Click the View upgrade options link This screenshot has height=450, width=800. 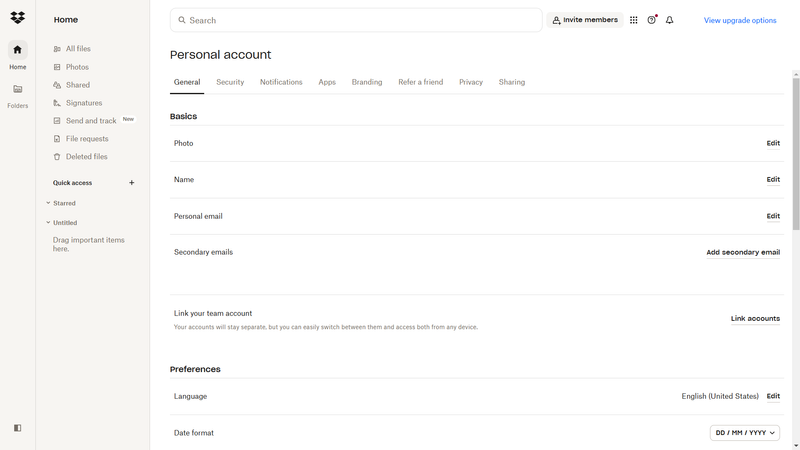(740, 20)
